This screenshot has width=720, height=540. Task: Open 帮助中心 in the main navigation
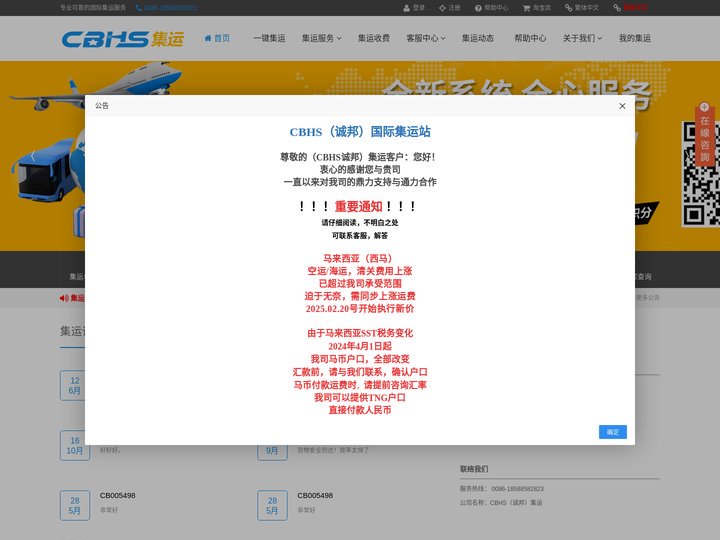click(530, 38)
